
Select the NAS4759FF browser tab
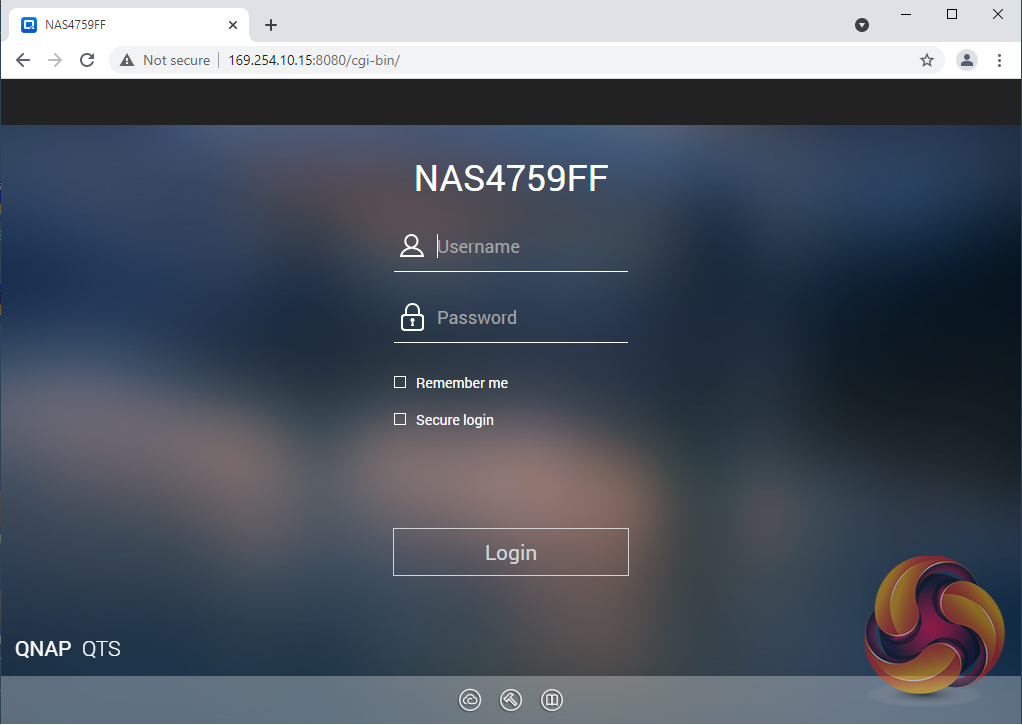pos(129,25)
